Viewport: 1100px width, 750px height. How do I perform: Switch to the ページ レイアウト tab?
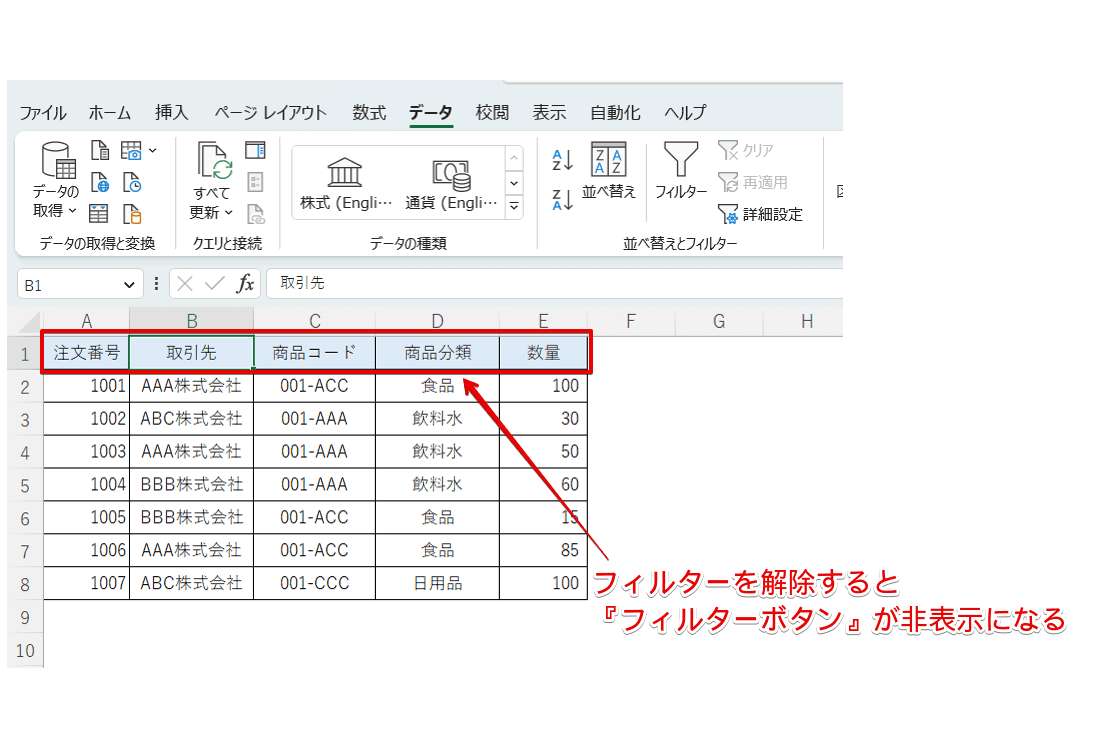pyautogui.click(x=271, y=112)
